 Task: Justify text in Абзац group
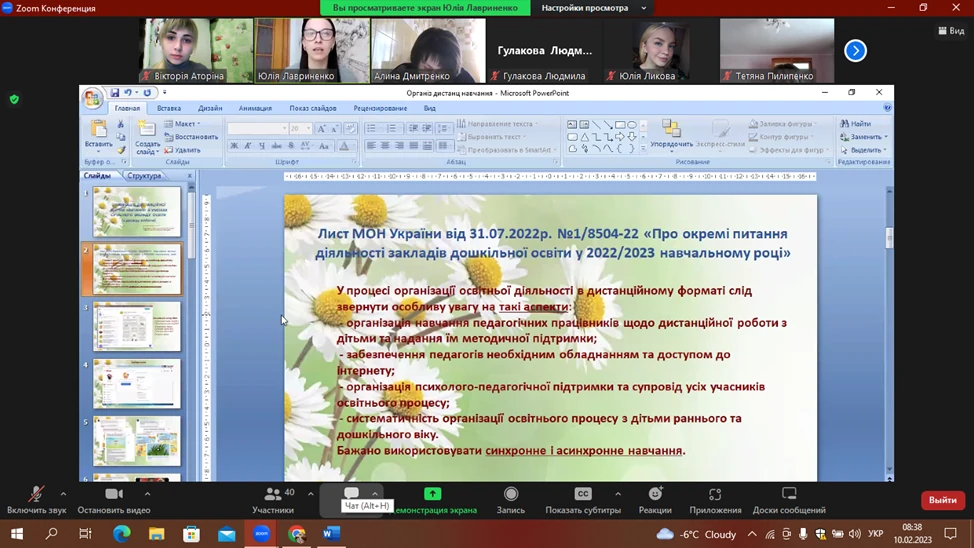[413, 146]
